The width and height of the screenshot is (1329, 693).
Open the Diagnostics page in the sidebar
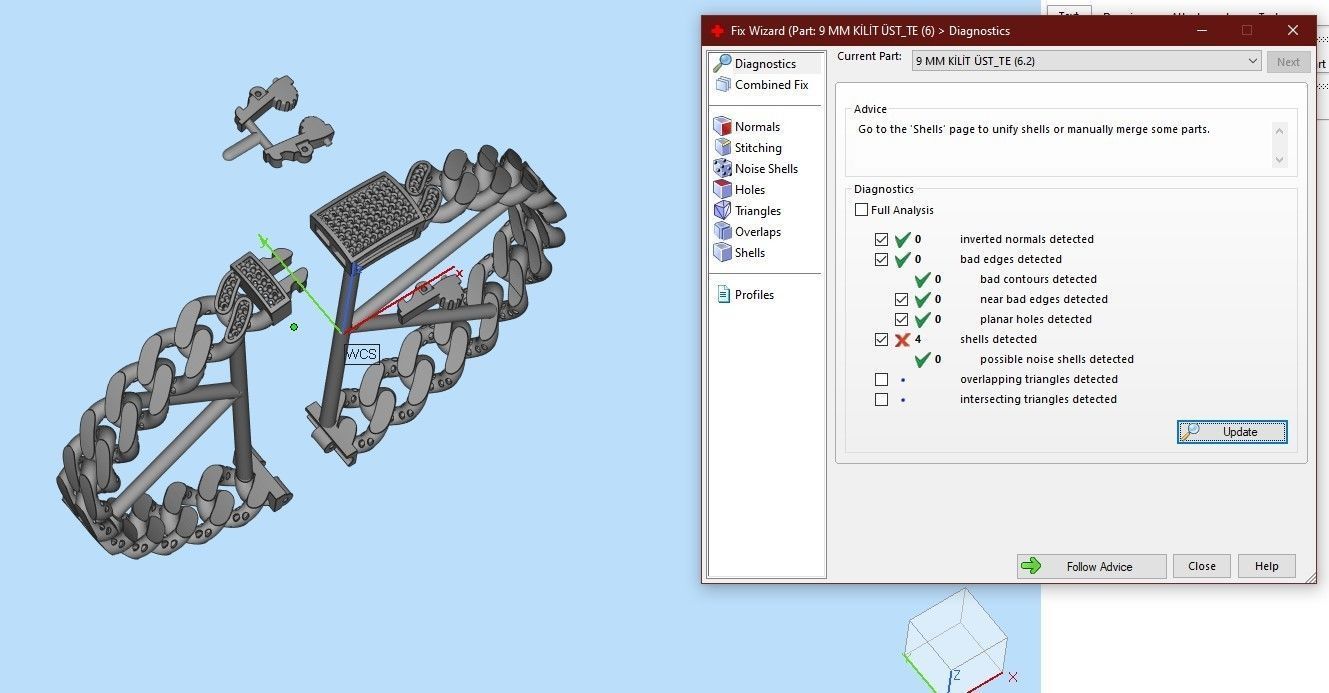[765, 64]
